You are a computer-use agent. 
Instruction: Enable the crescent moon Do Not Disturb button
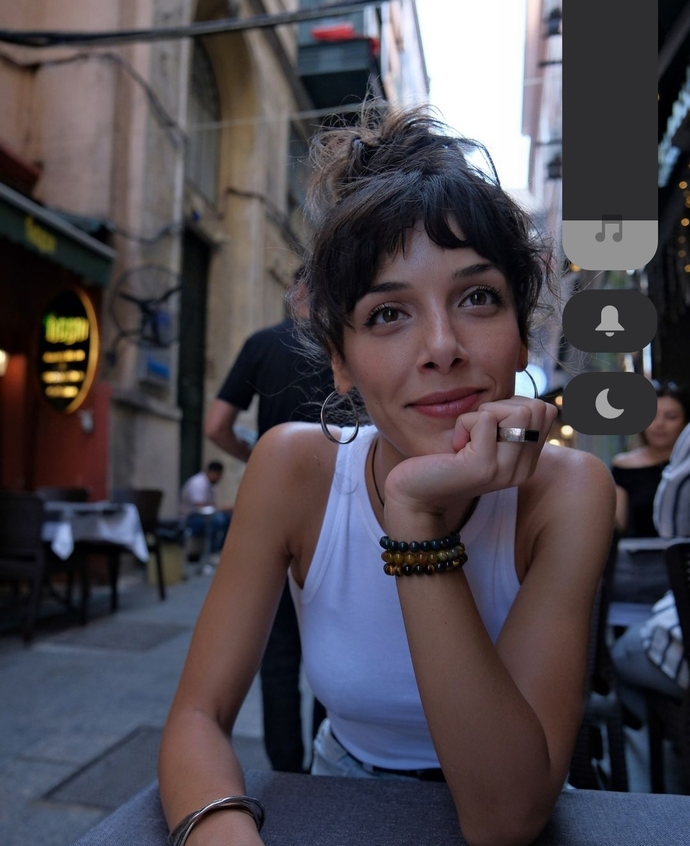click(610, 403)
